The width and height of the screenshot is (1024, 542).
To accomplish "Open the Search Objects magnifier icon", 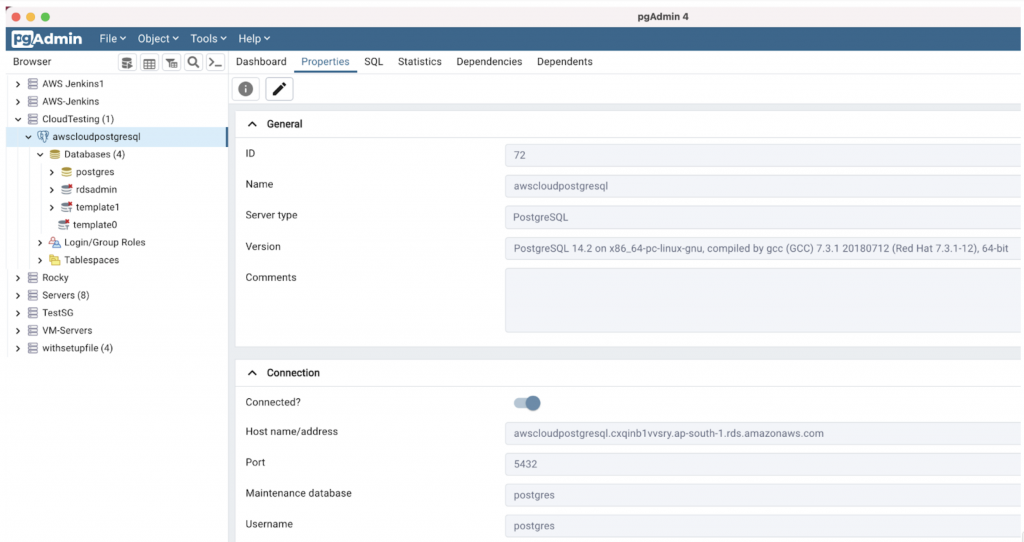I will pyautogui.click(x=193, y=63).
